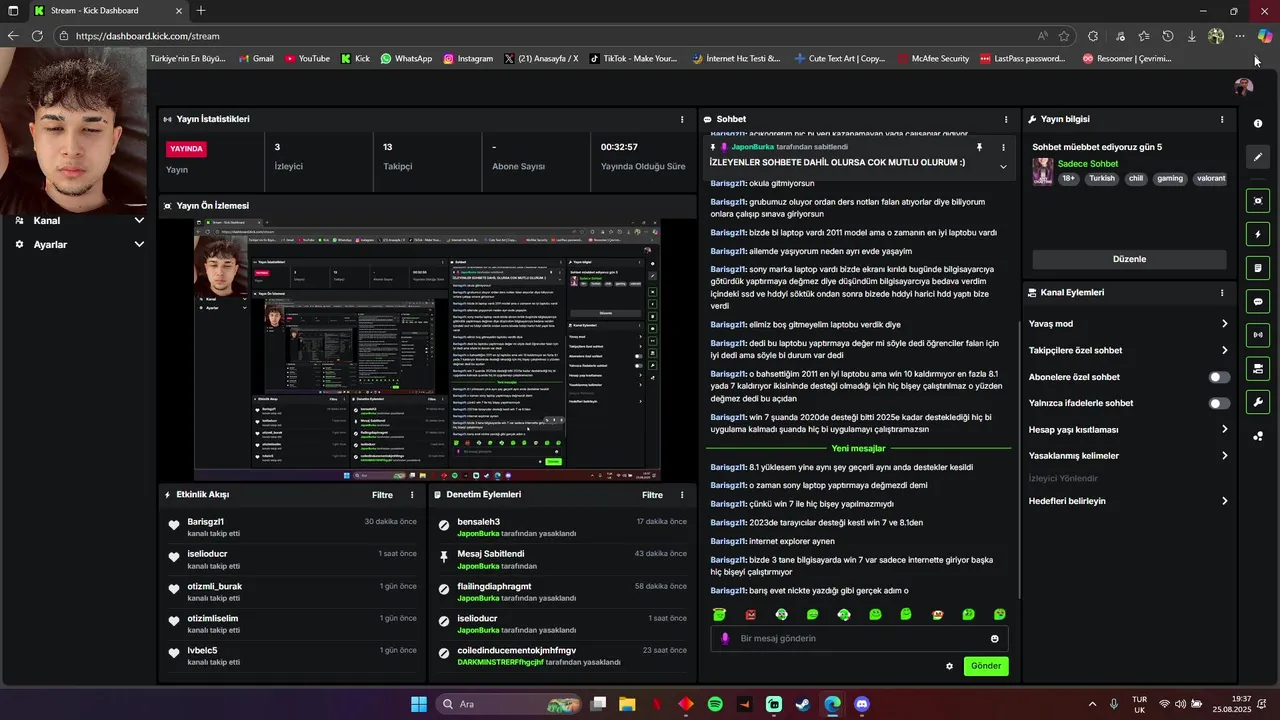Open Kanal Eylemleri panel options menu
Viewport: 1280px width, 720px height.
[x=1221, y=293]
